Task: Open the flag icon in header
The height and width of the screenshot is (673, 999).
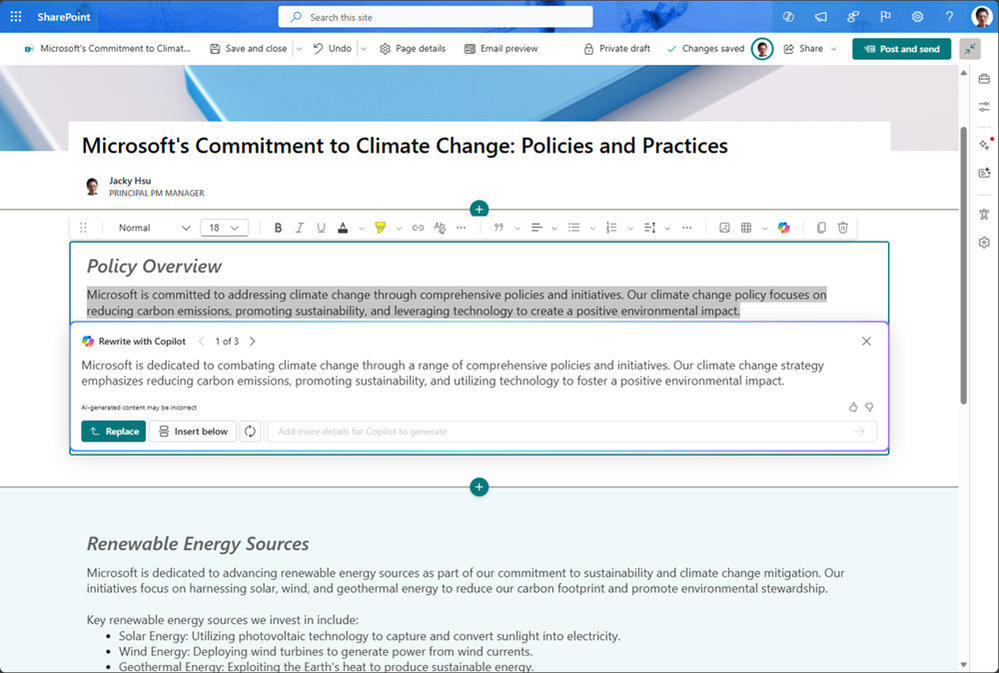Action: pyautogui.click(x=885, y=17)
